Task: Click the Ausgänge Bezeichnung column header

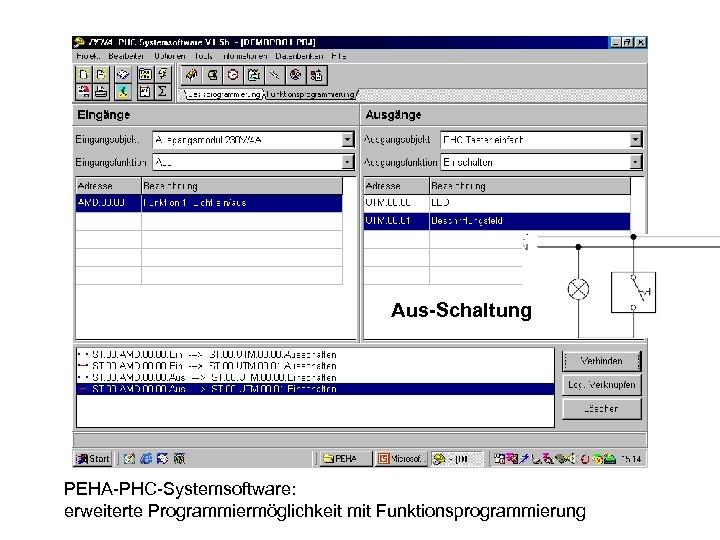Action: (530, 186)
